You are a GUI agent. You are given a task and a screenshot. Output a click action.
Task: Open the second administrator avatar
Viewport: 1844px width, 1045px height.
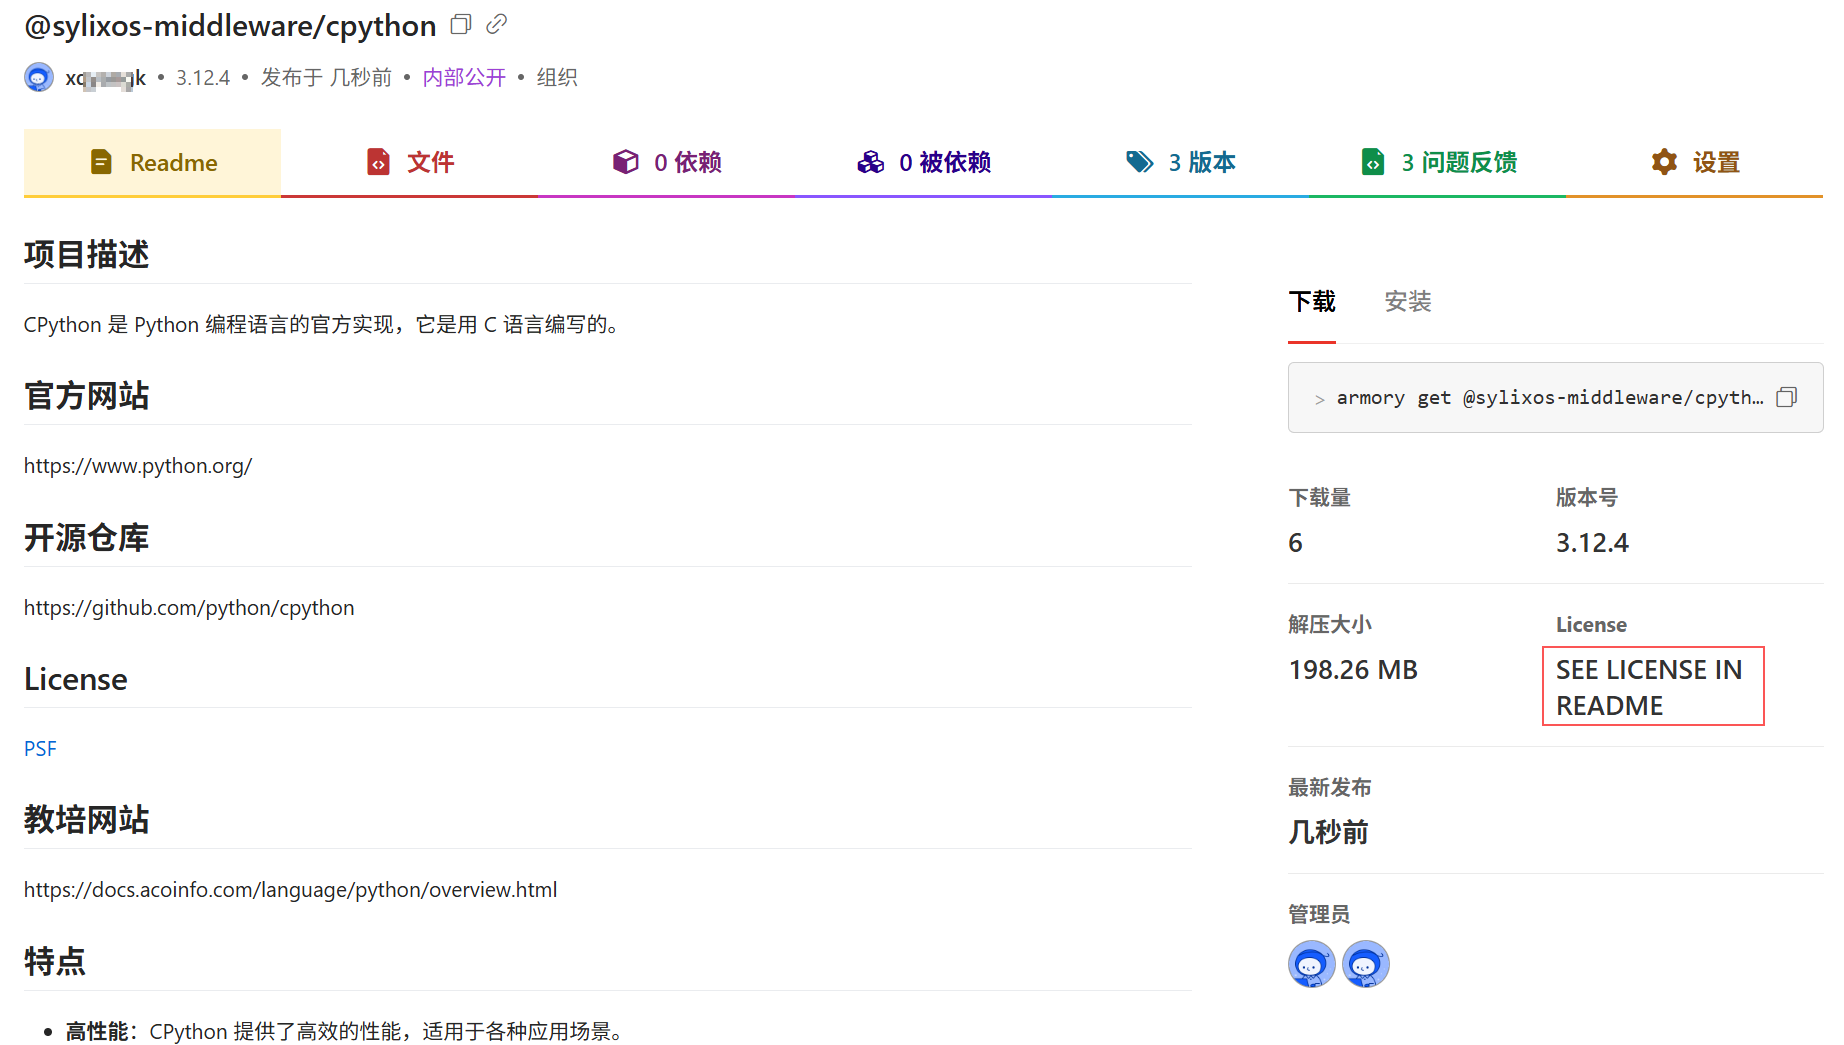tap(1366, 964)
